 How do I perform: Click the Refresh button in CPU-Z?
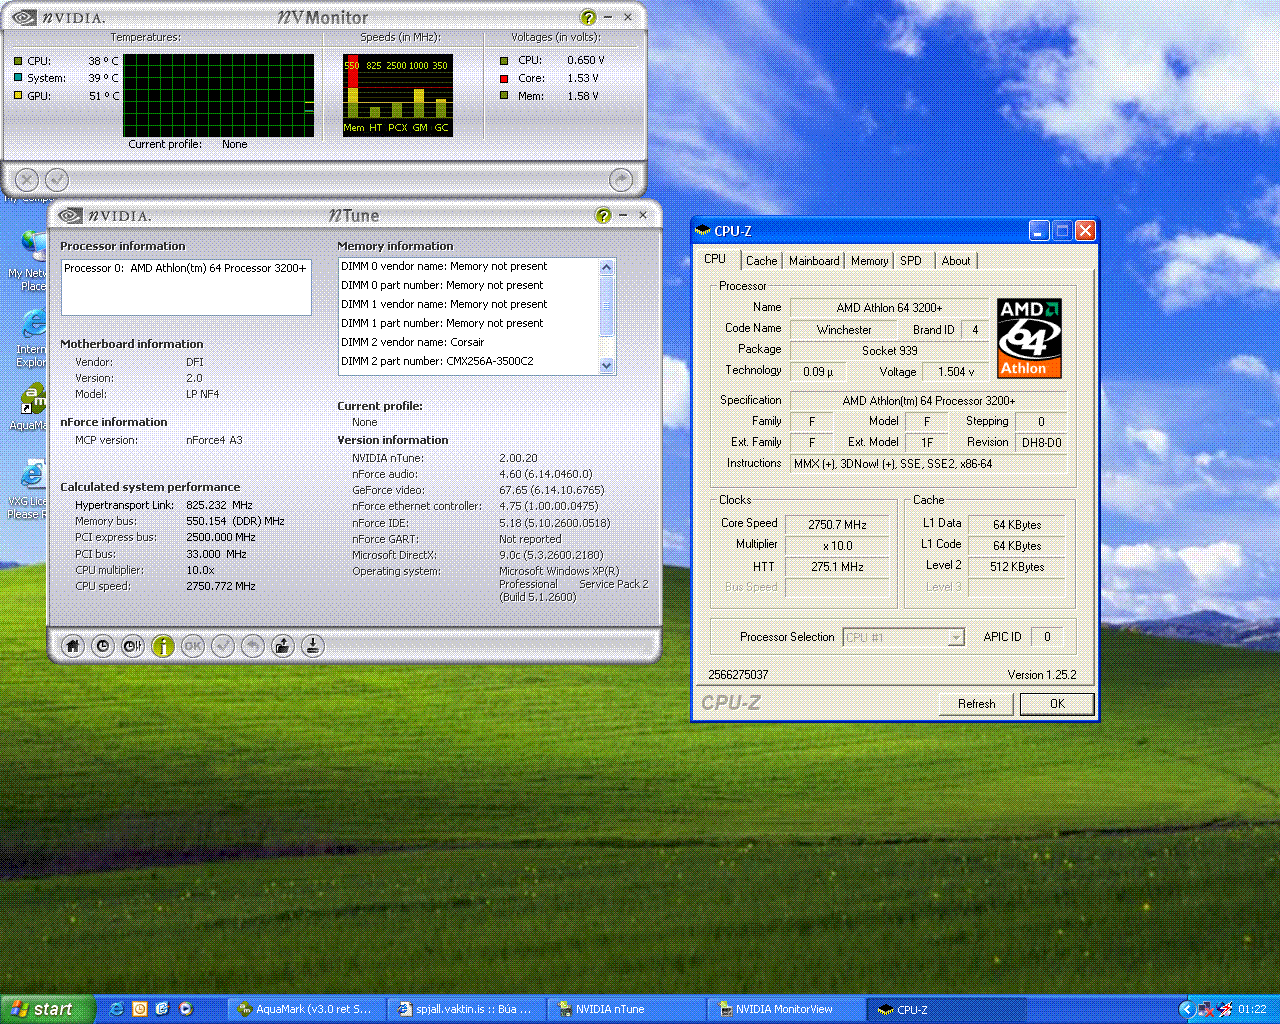[x=976, y=703]
